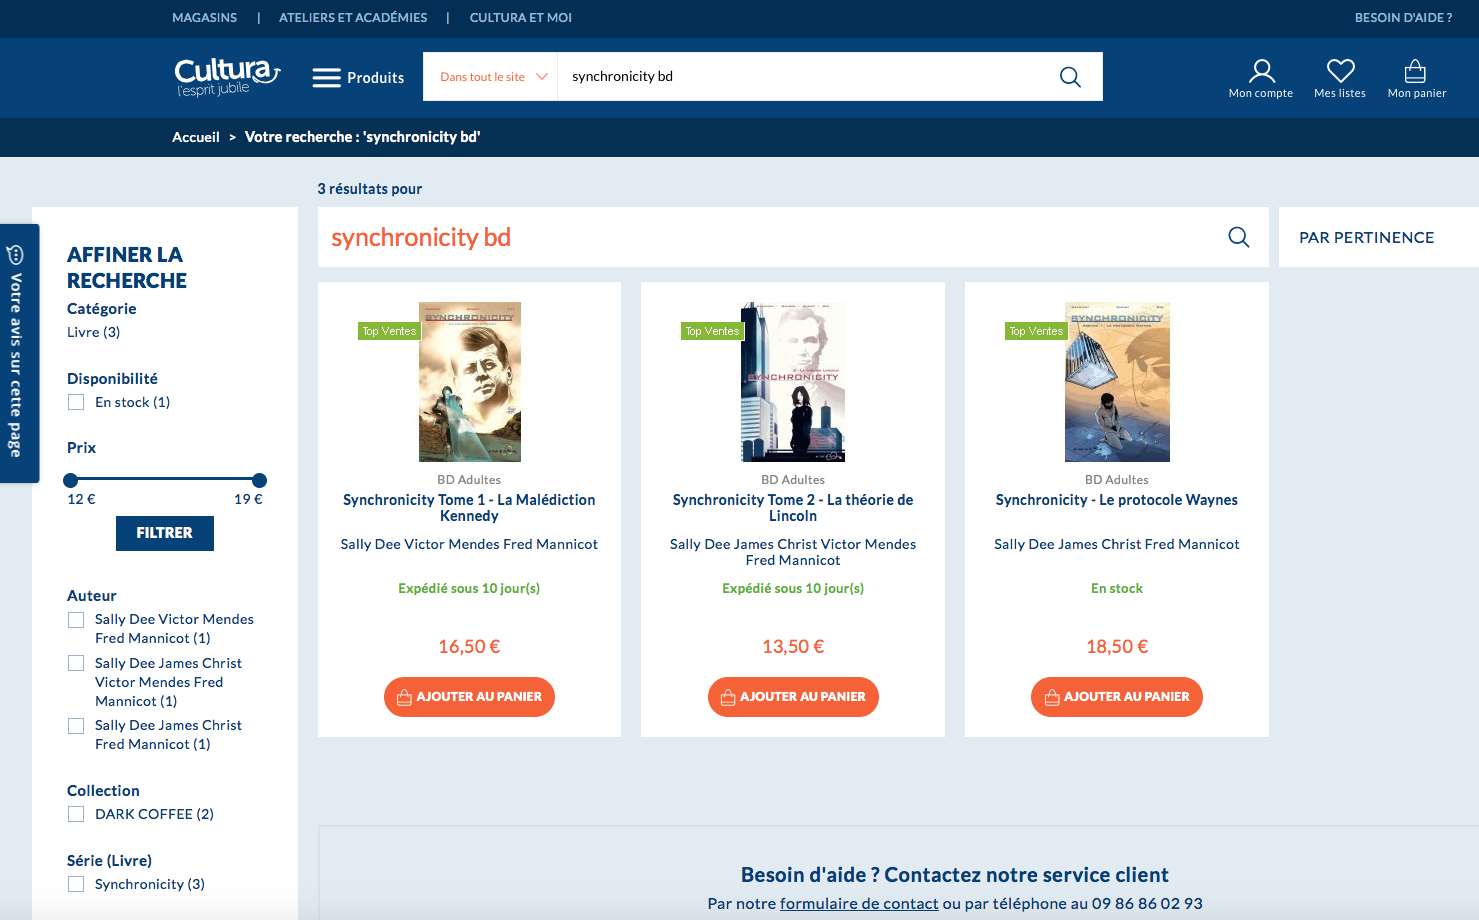This screenshot has height=920, width=1479.
Task: Open the 'Votre avis sur cette page' feedback tab
Action: tap(17, 352)
